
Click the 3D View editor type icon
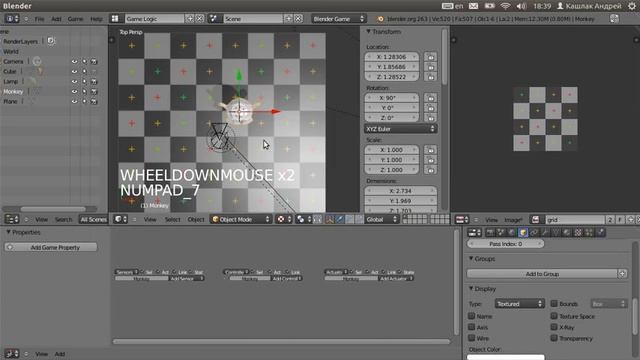[x=120, y=219]
